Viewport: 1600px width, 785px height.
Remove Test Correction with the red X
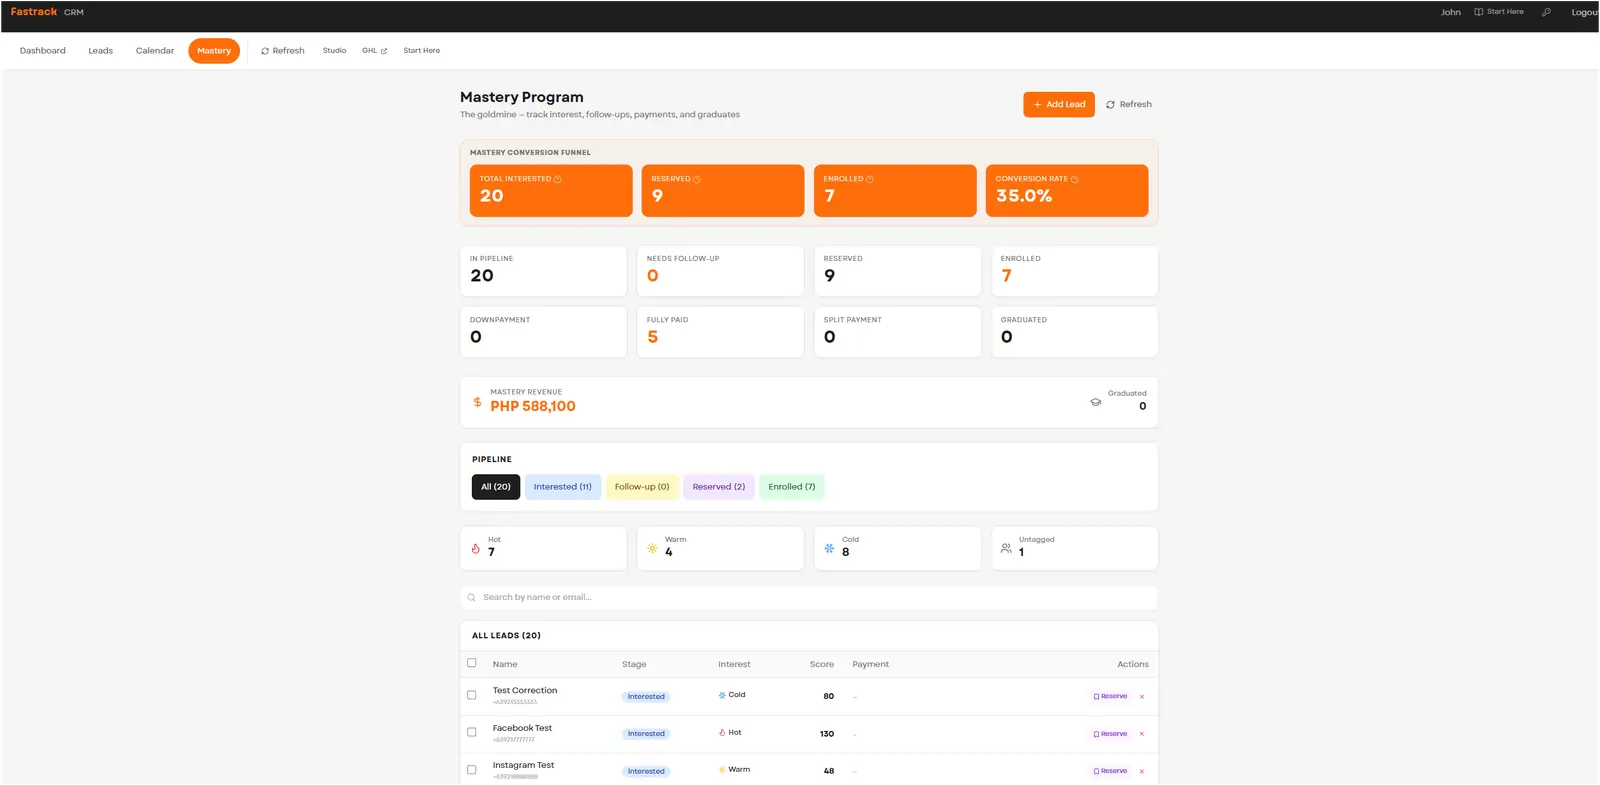(x=1142, y=697)
